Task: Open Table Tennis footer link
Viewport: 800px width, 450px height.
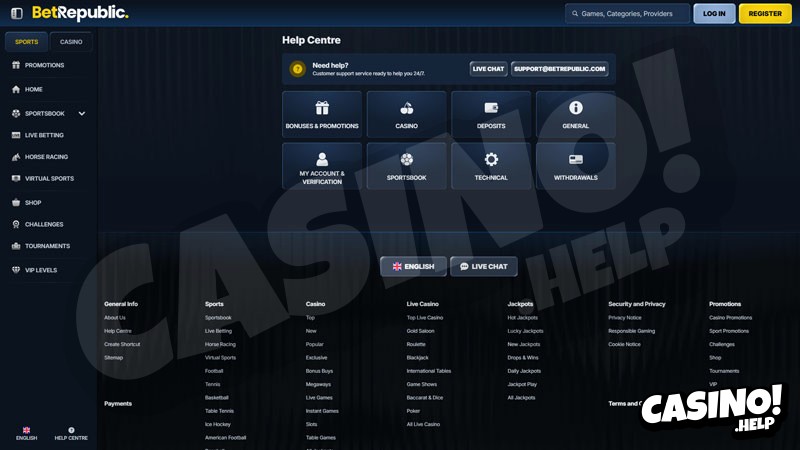Action: [x=219, y=411]
